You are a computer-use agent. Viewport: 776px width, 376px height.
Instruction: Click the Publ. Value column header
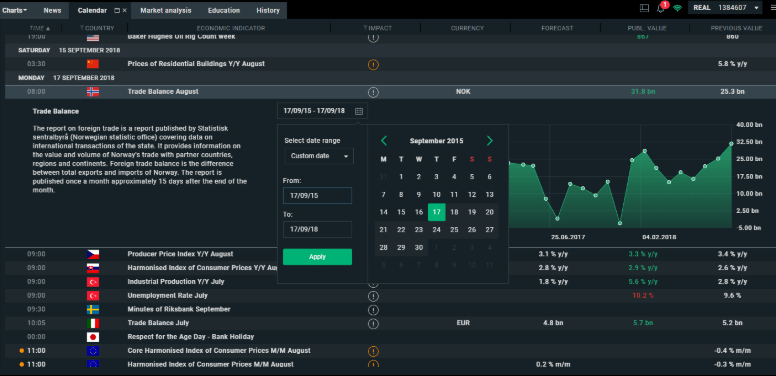(647, 28)
